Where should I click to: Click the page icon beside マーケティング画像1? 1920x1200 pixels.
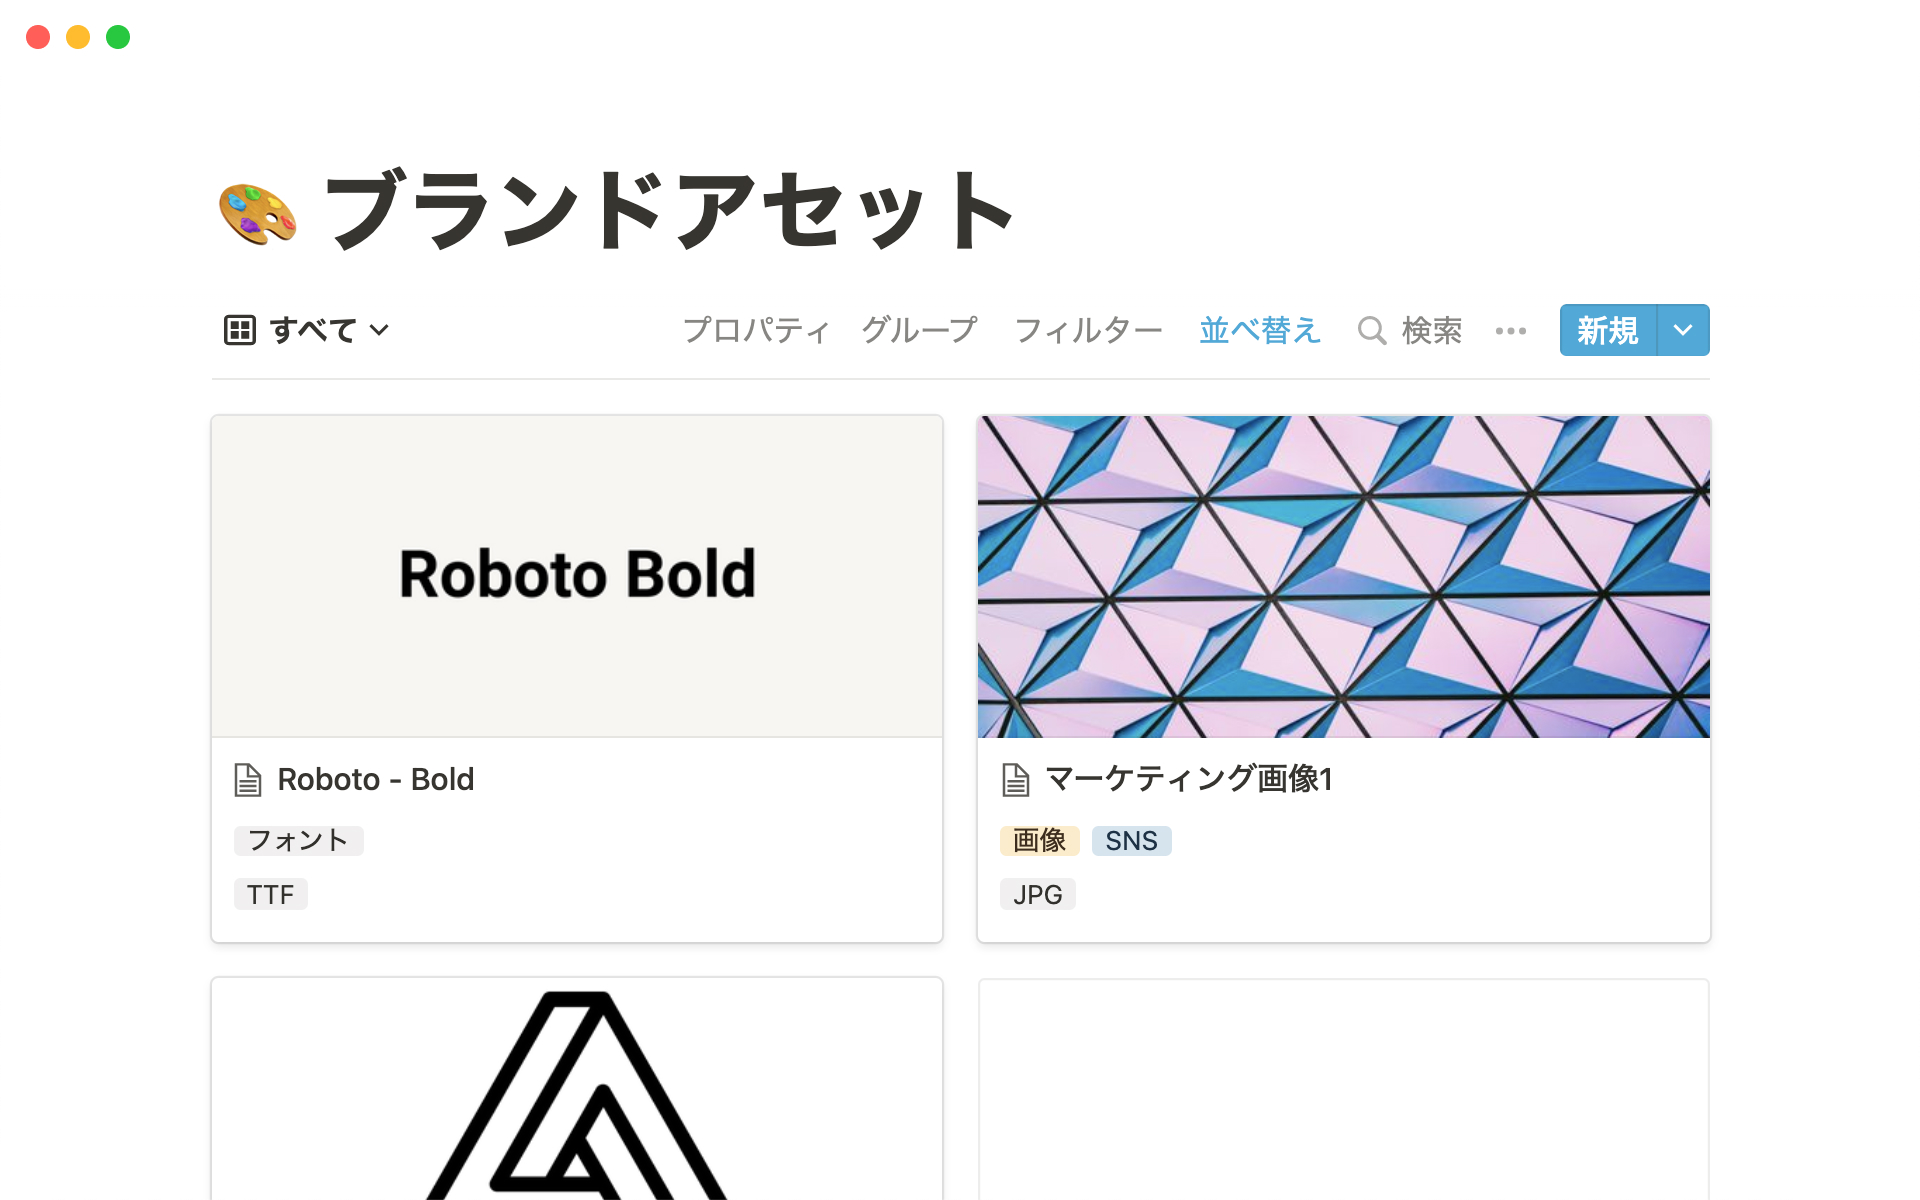[x=1015, y=780]
